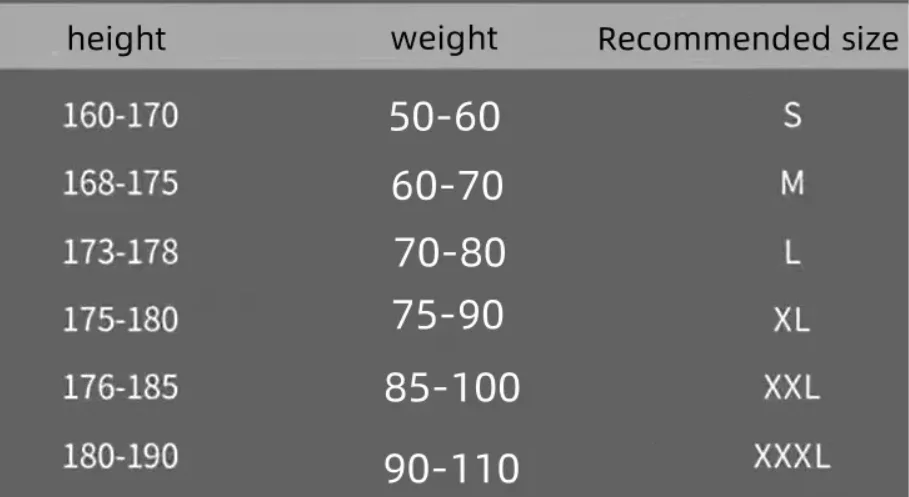909x497 pixels.
Task: Click the 75-90 weight value
Action: pyautogui.click(x=448, y=315)
